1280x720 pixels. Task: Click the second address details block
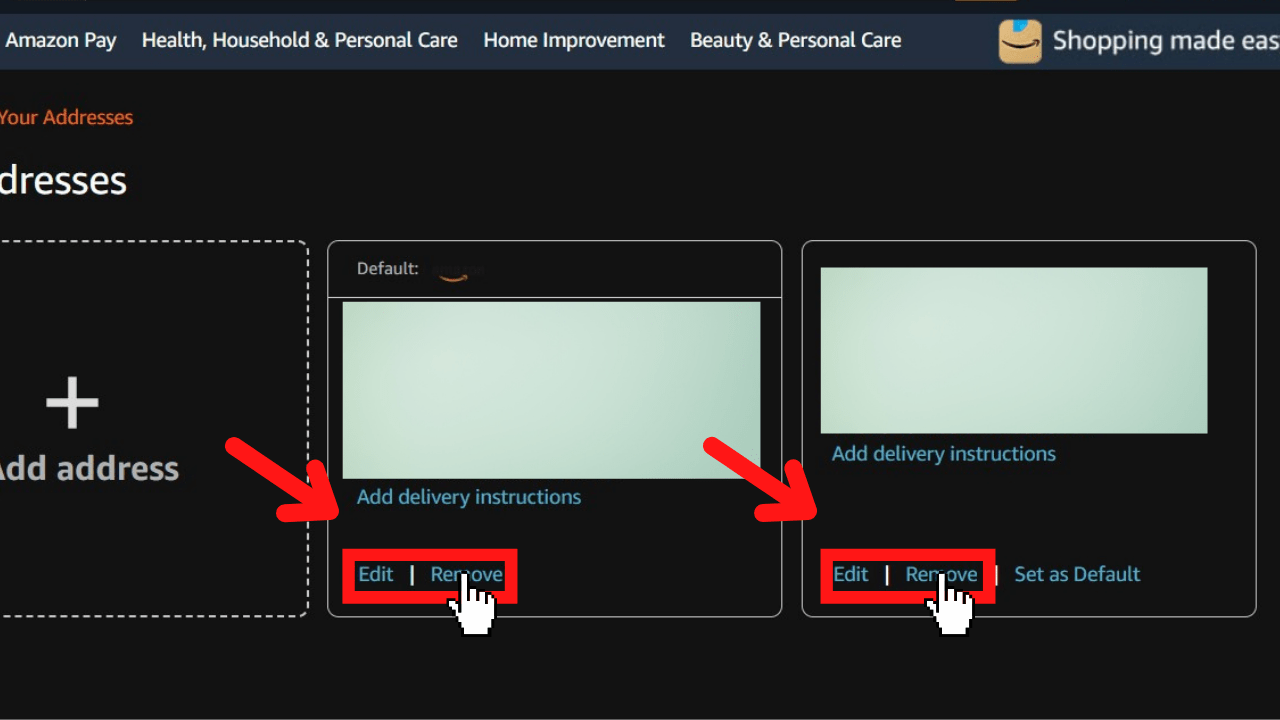click(x=1013, y=350)
